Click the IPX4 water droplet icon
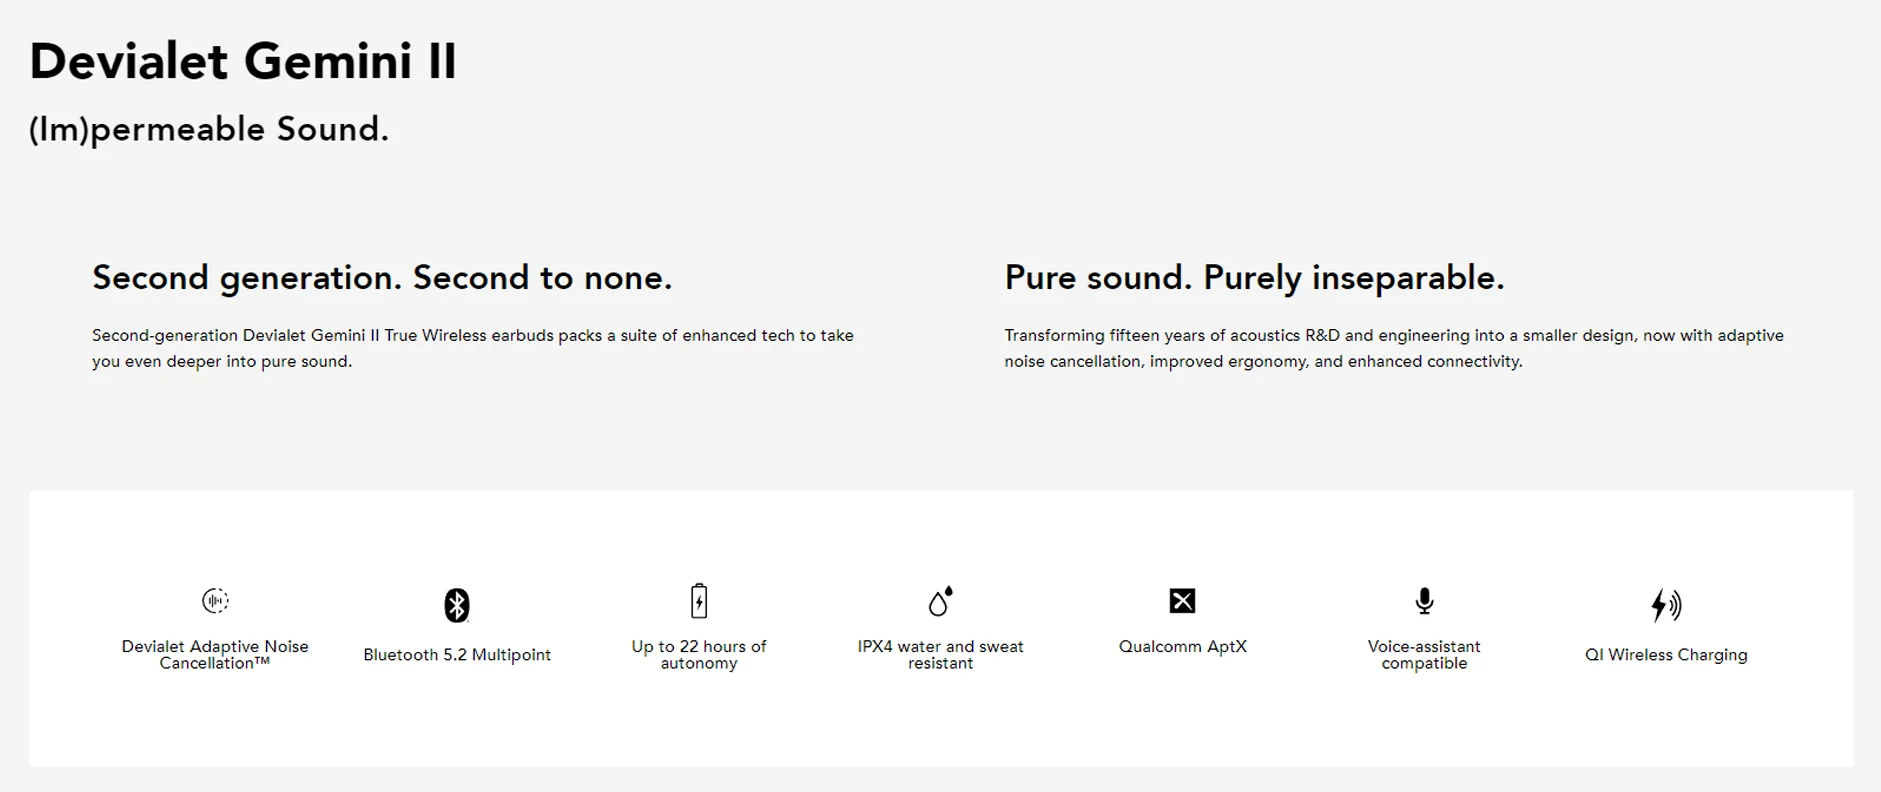The image size is (1881, 792). (x=940, y=600)
